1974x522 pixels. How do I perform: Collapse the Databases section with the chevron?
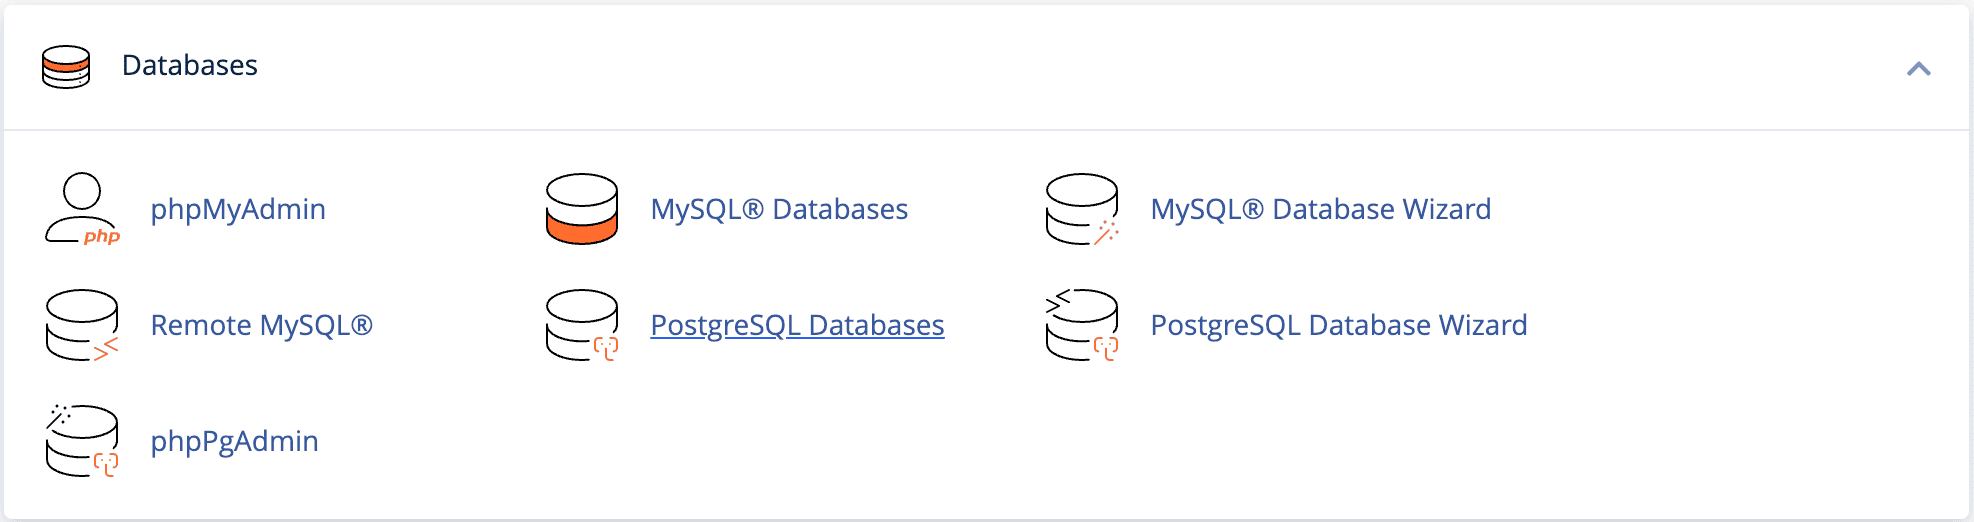click(1918, 68)
